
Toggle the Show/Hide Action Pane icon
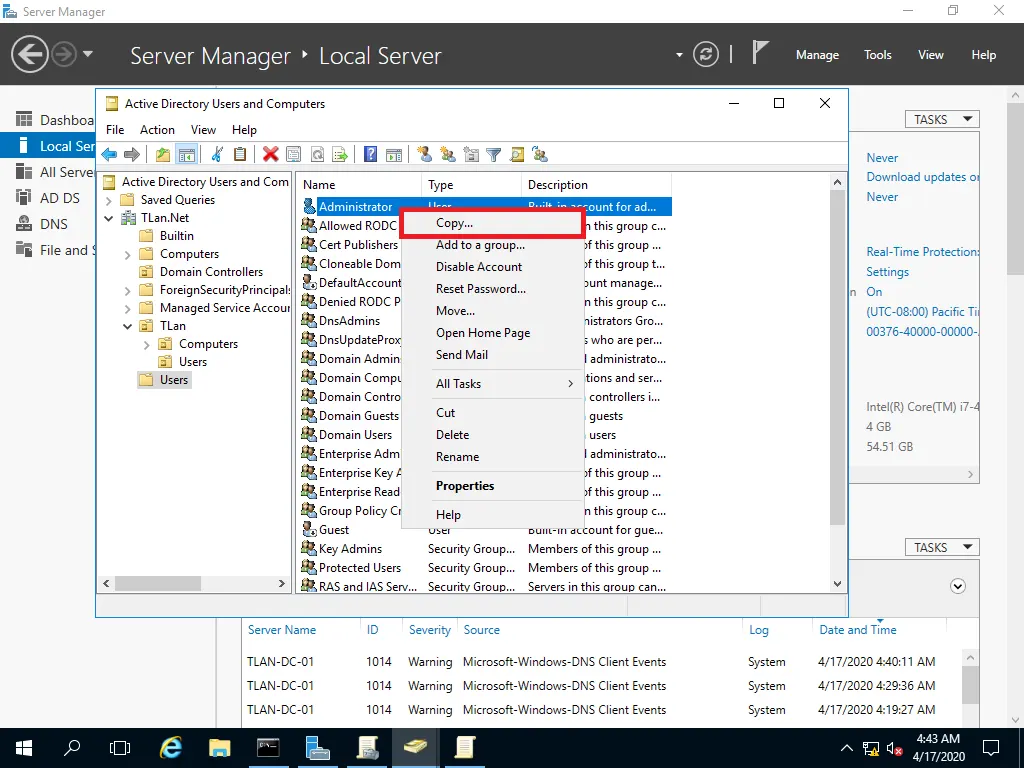point(394,155)
